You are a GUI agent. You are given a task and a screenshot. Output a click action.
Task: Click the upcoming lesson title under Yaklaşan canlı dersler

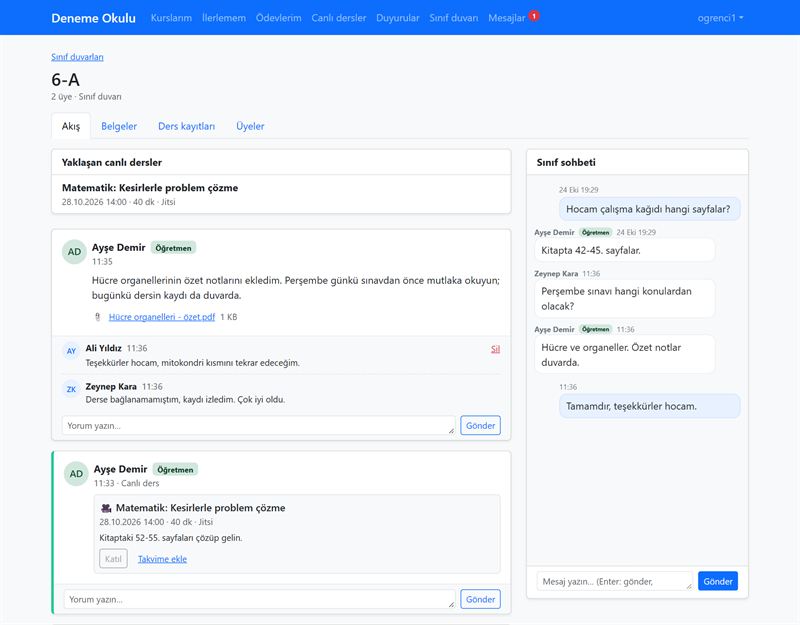coord(150,188)
